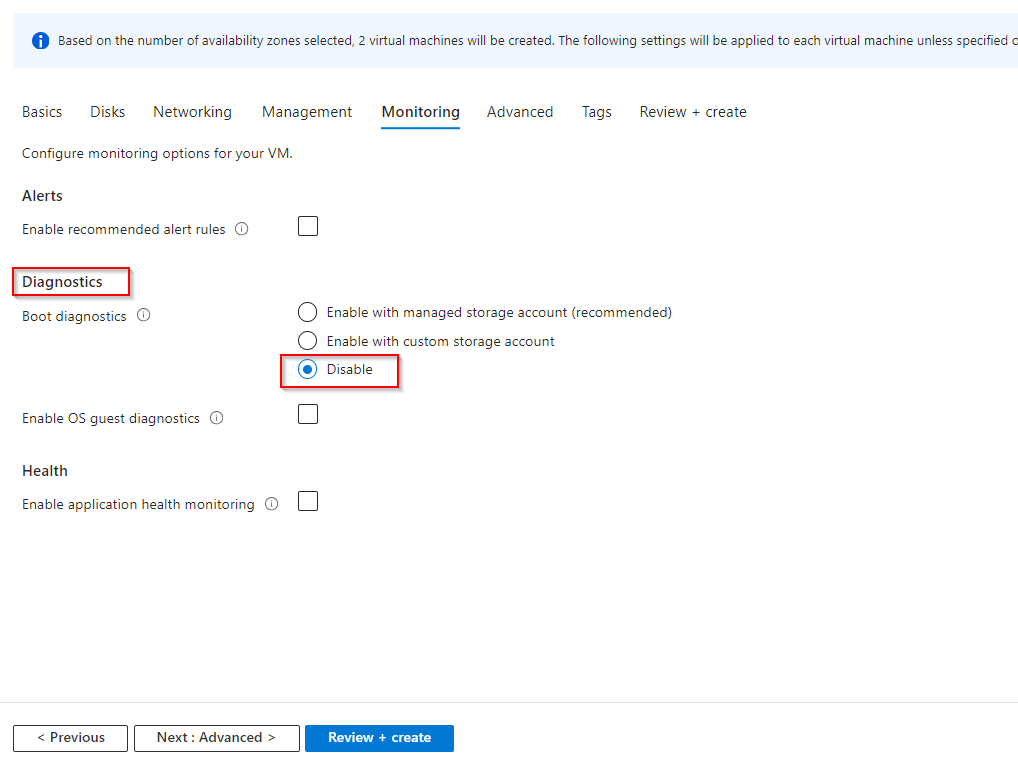Go to the Networking tab
Viewport: 1018px width, 775px height.
tap(192, 112)
